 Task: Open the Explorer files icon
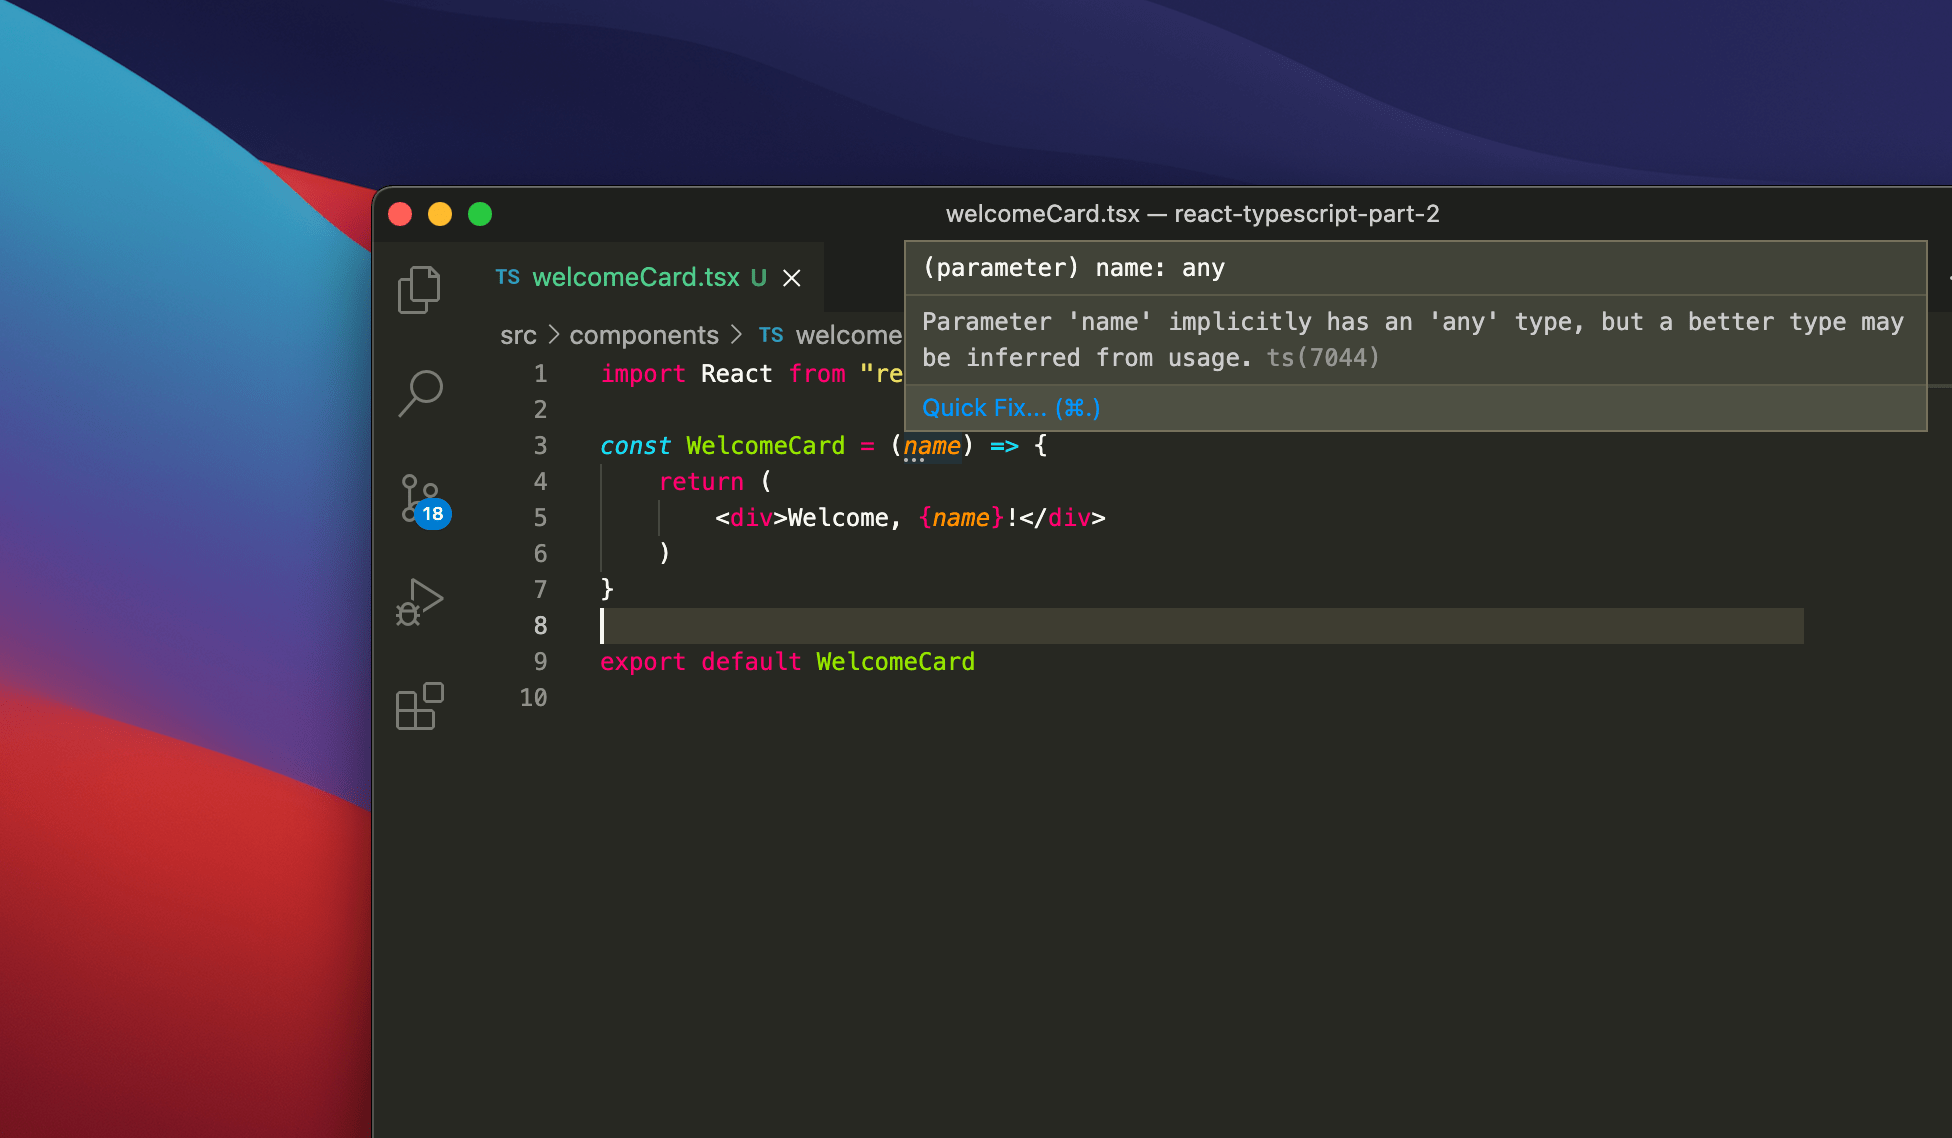pos(419,290)
